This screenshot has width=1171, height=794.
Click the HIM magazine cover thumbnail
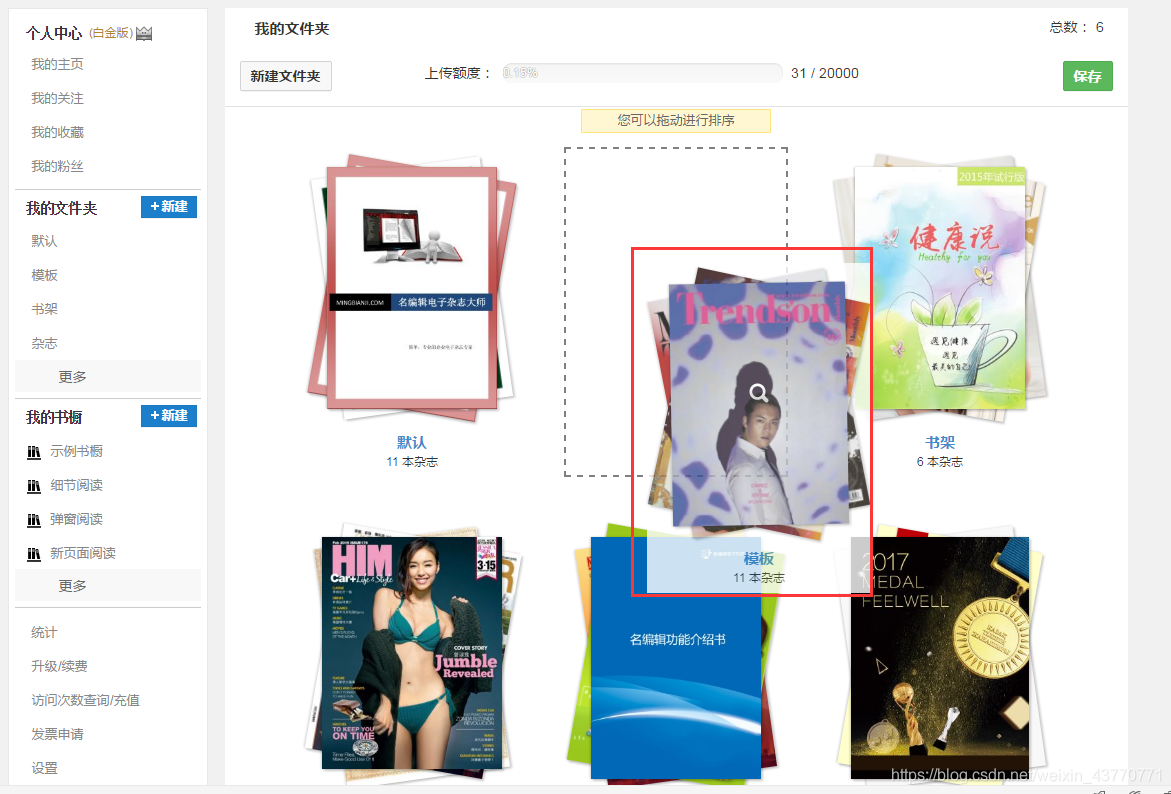point(411,652)
